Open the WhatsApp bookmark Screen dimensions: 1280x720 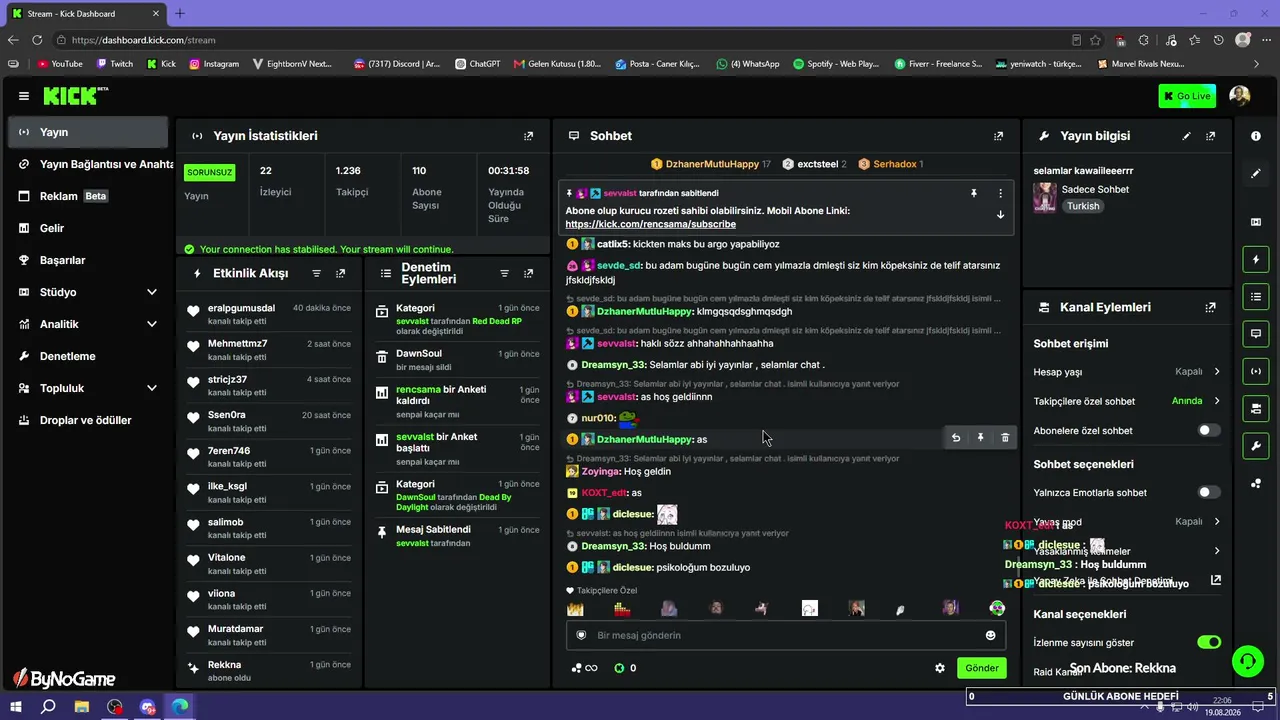tap(748, 64)
